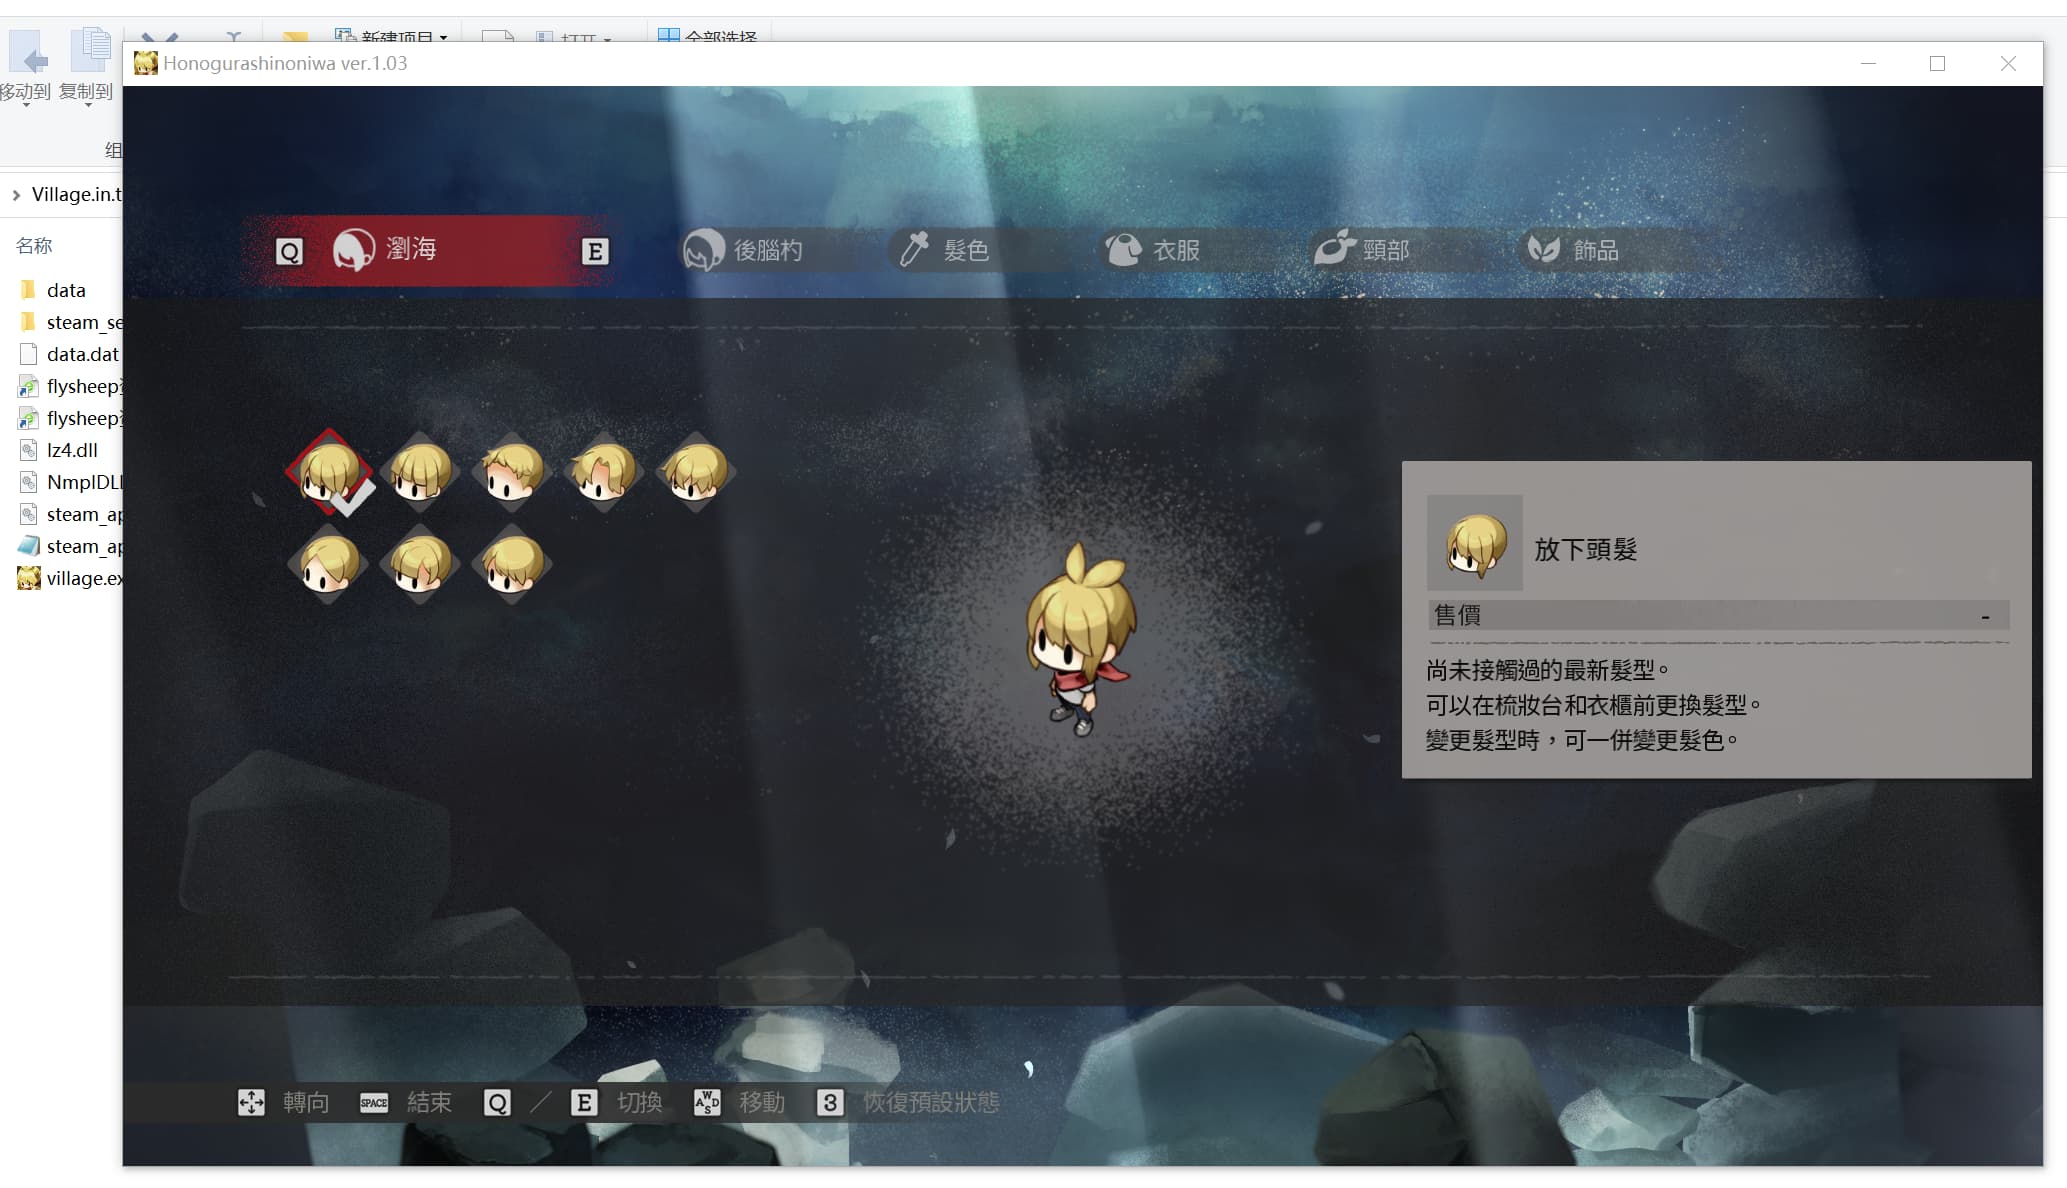Select the checked first bangs style in the top row
Screen dimensions: 2067x1188
(x=329, y=472)
